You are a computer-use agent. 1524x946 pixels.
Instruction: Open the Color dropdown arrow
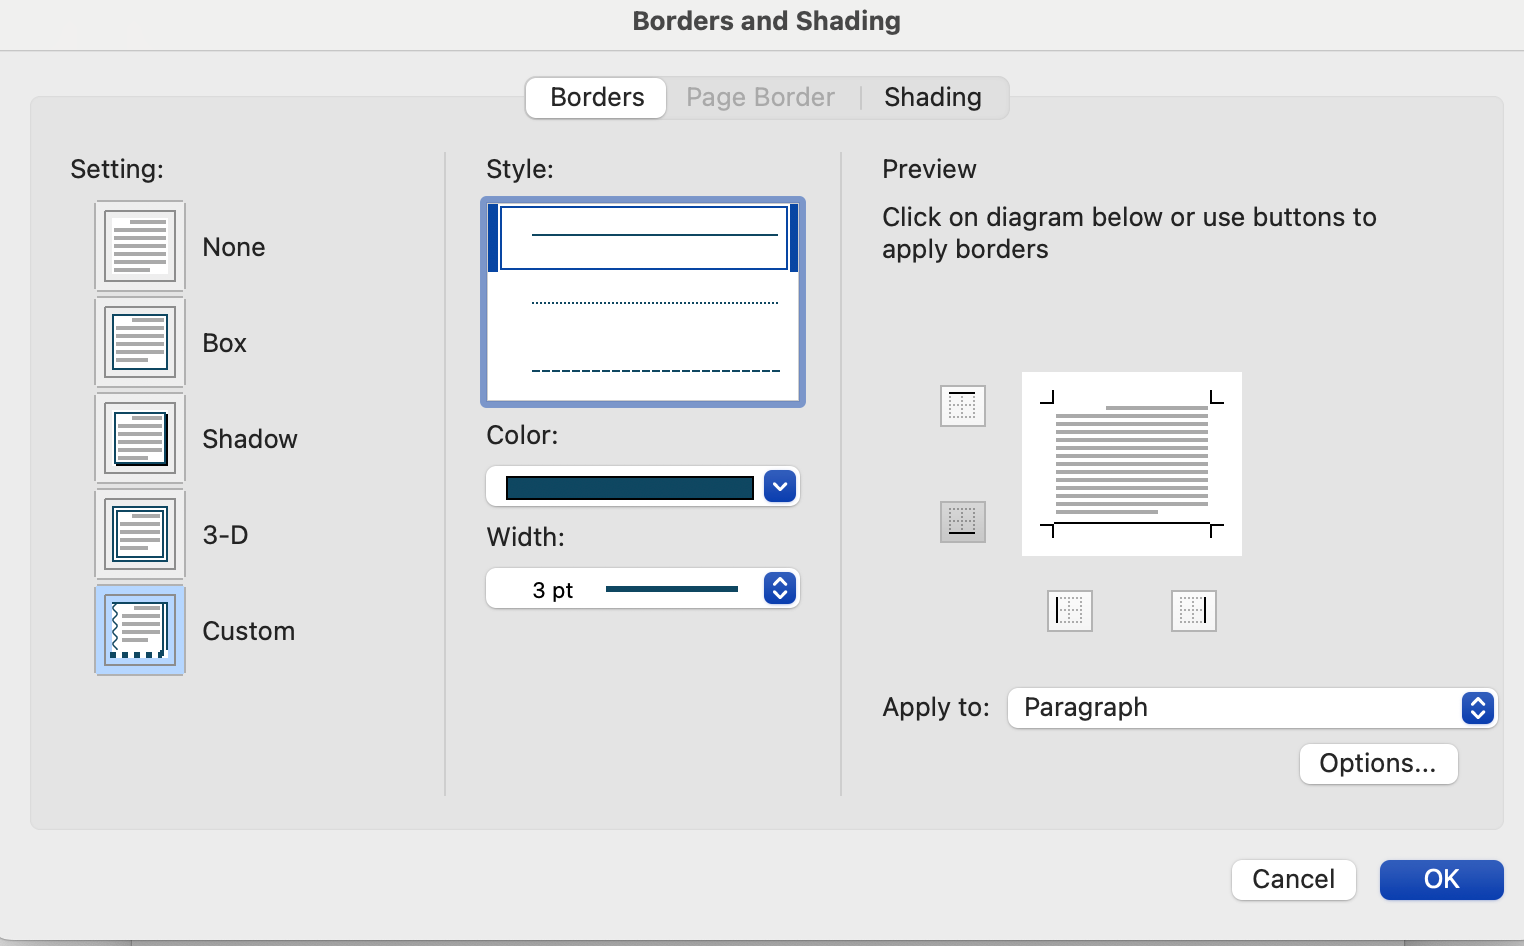[780, 487]
